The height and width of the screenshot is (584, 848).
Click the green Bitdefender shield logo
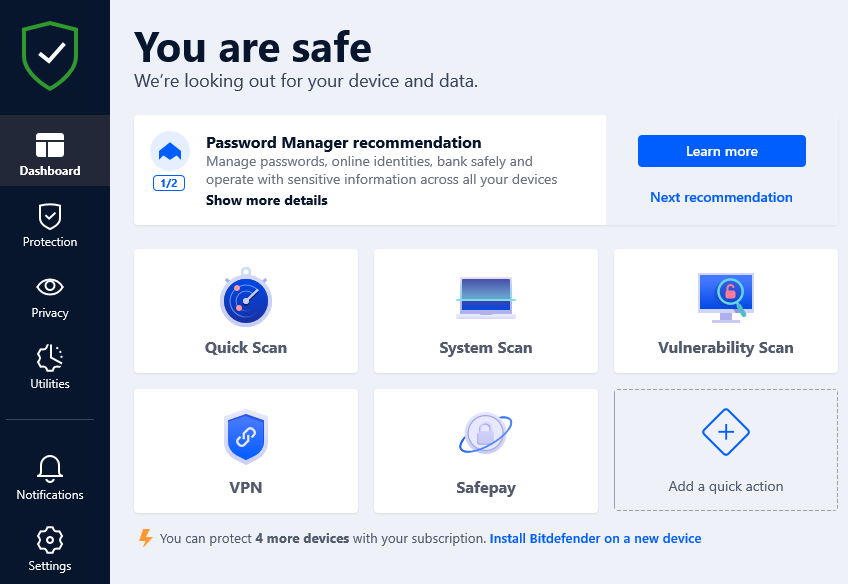(x=50, y=55)
